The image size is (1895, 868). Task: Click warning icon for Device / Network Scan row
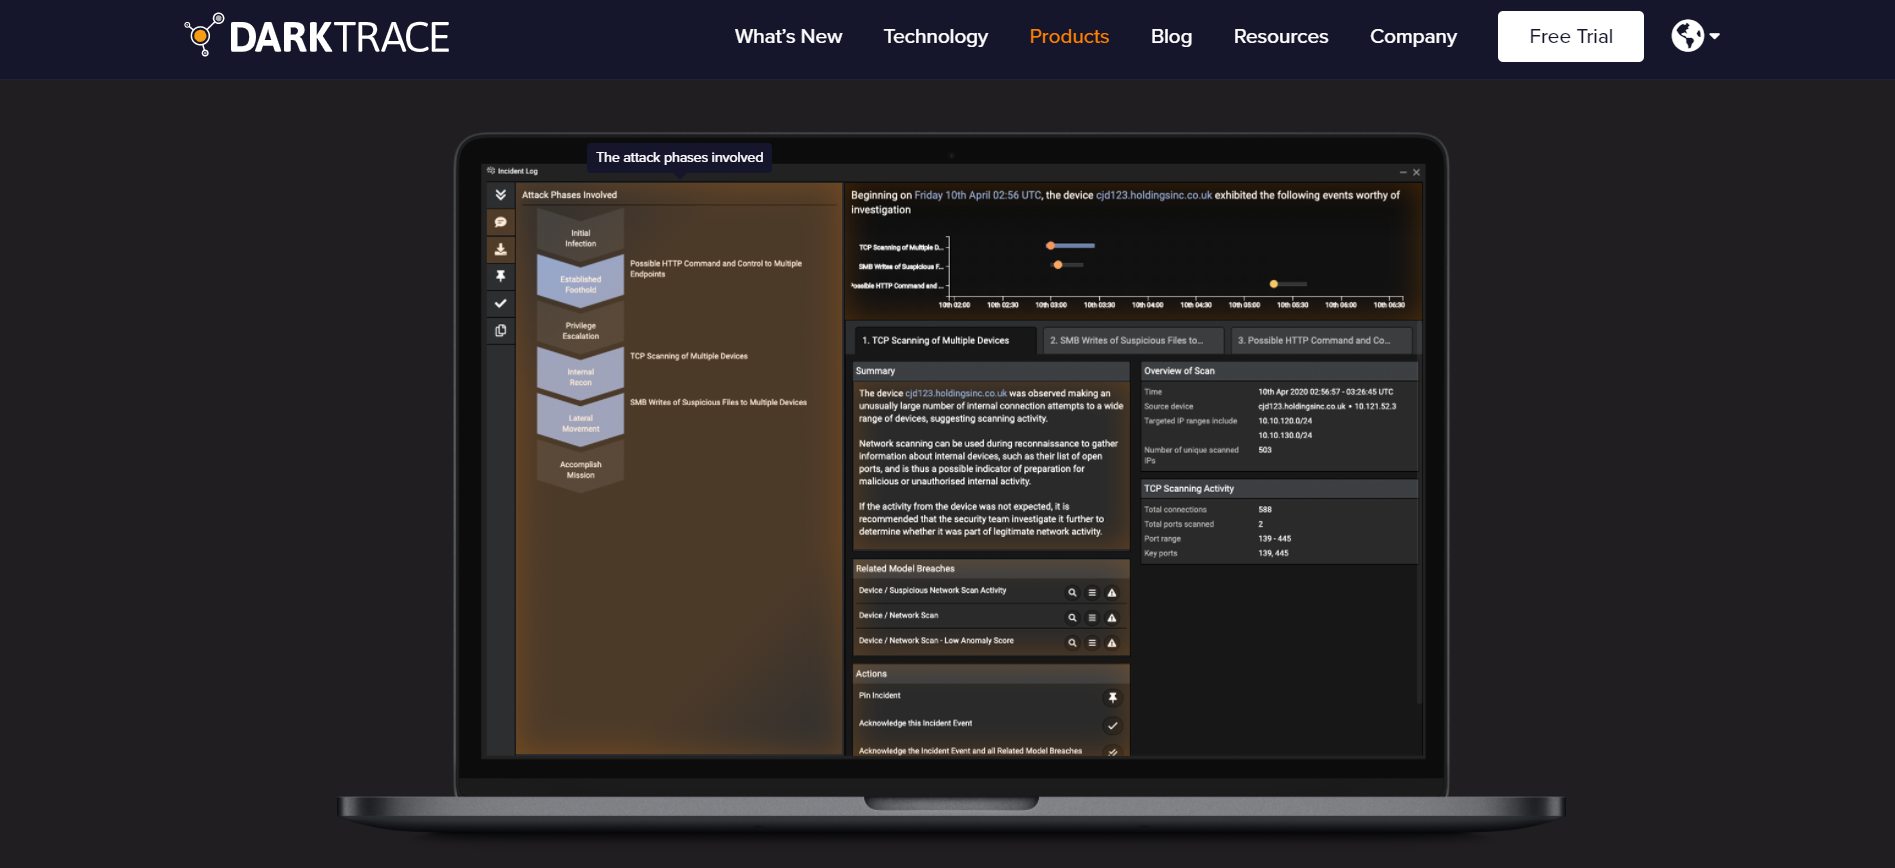1112,617
